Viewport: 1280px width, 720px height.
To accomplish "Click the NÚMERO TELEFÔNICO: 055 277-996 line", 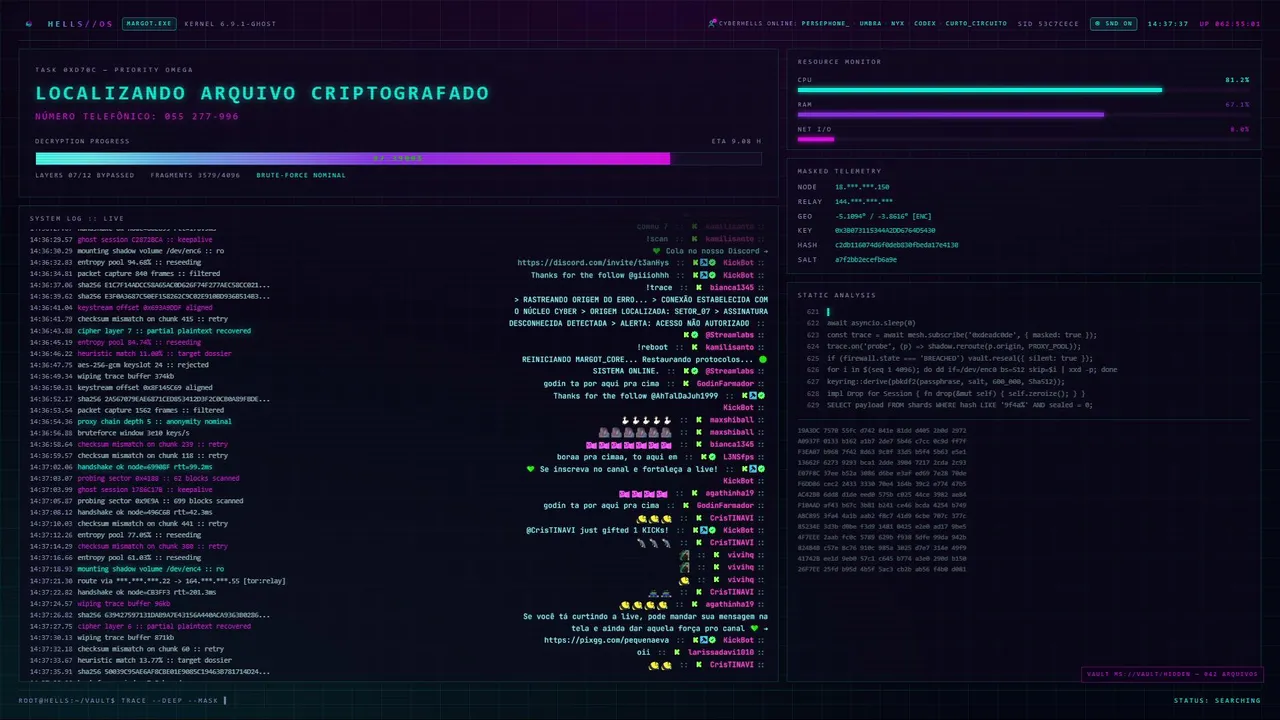I will [137, 117].
